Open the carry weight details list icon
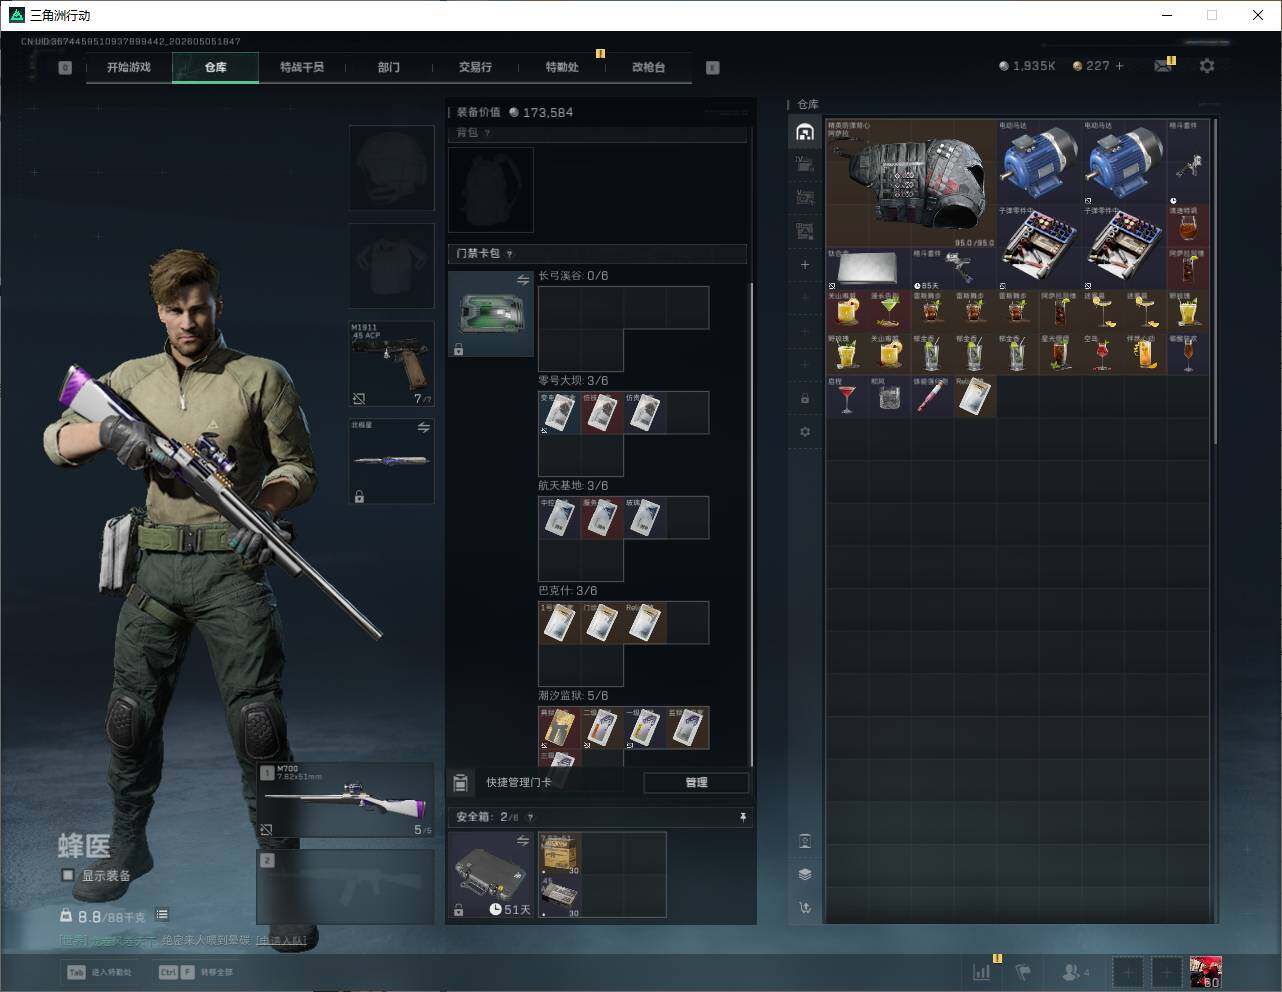This screenshot has height=992, width=1282. pos(162,915)
